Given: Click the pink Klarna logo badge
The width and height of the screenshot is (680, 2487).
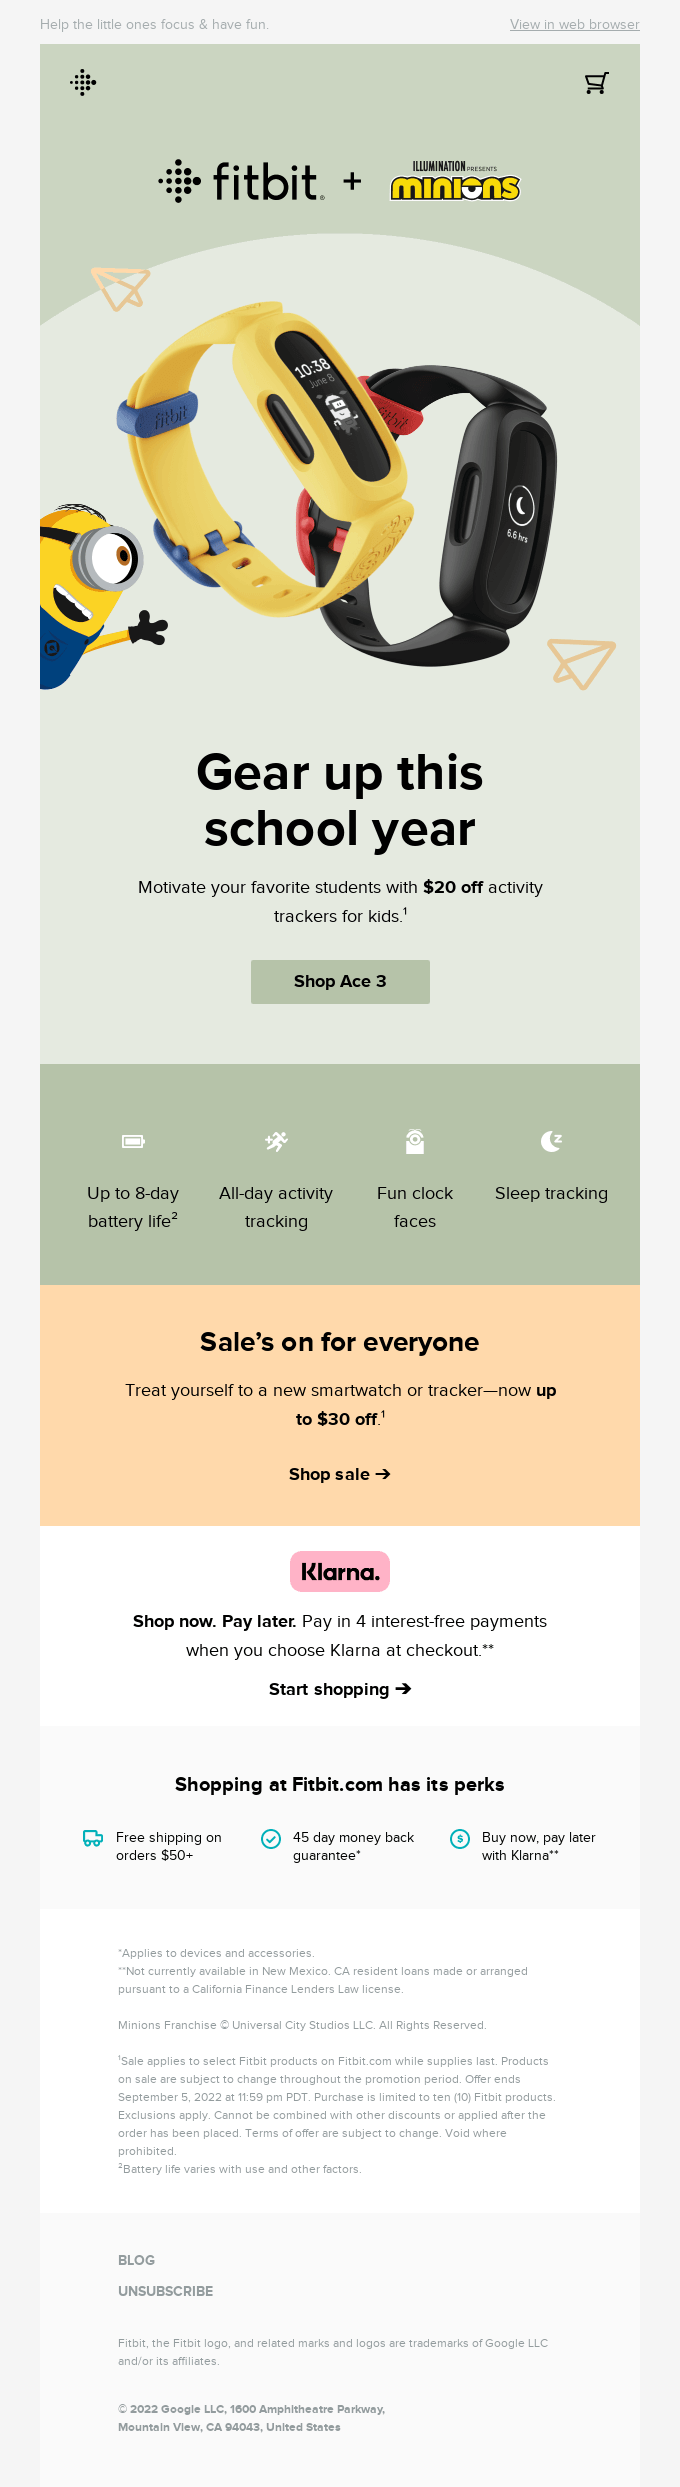Looking at the screenshot, I should point(340,1572).
